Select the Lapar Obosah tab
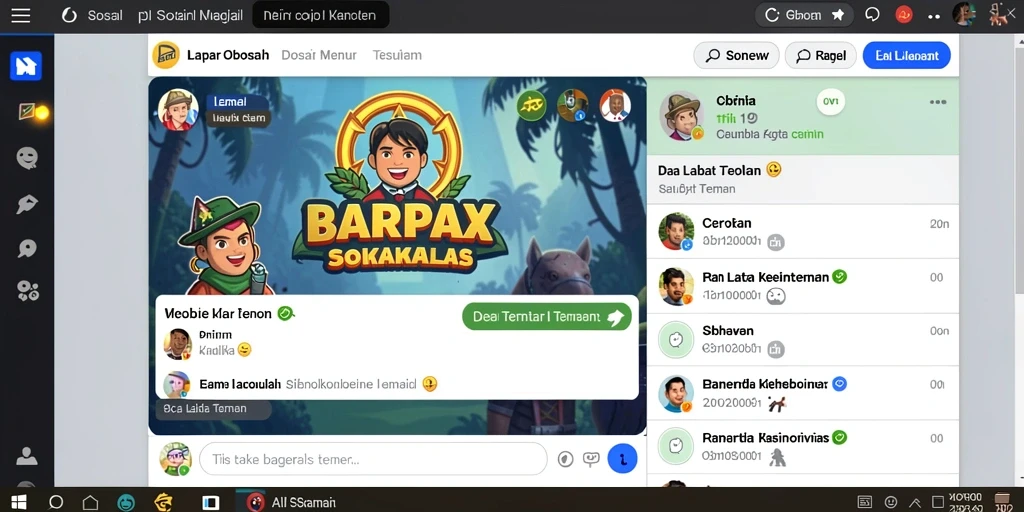This screenshot has width=1024, height=512. tap(228, 55)
